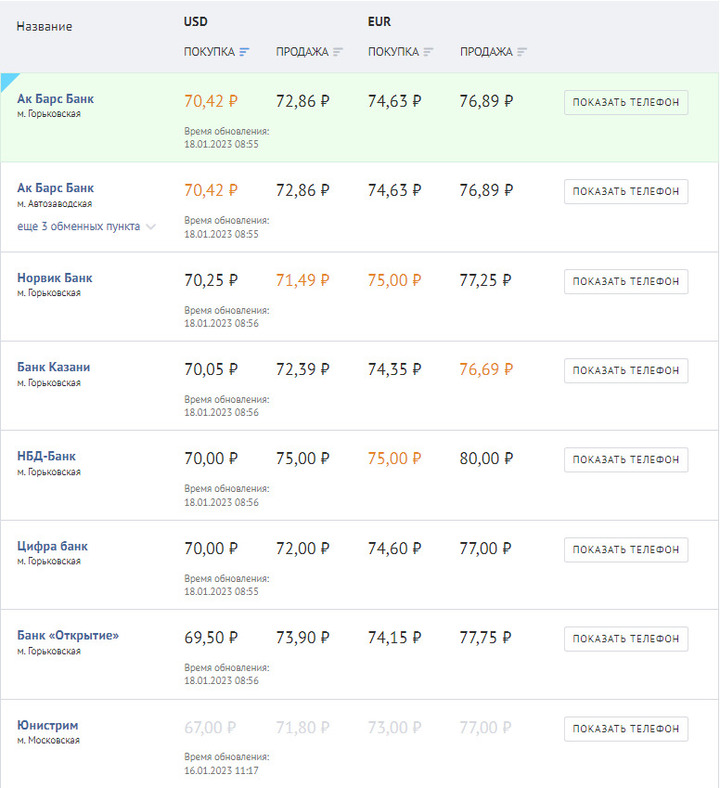The height and width of the screenshot is (788, 720).
Task: Click sort icon next to EUR Продажа
Action: pos(522,52)
